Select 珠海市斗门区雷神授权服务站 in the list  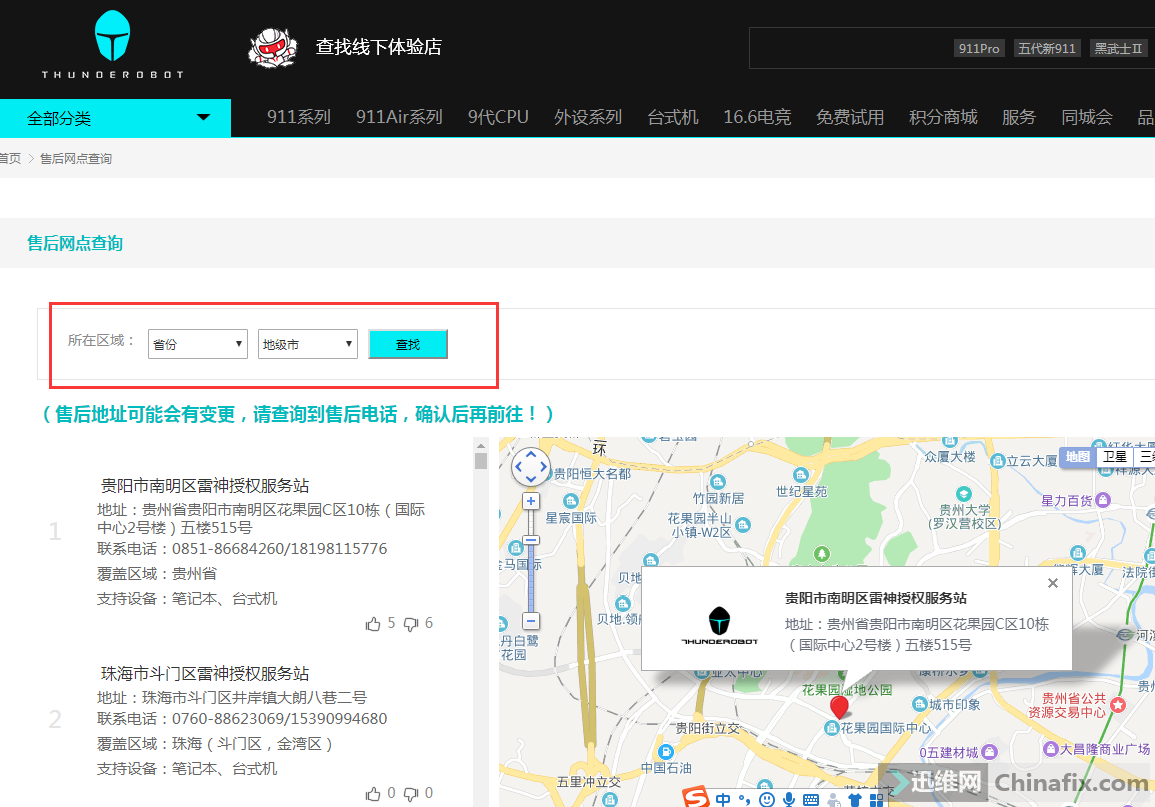(x=205, y=673)
